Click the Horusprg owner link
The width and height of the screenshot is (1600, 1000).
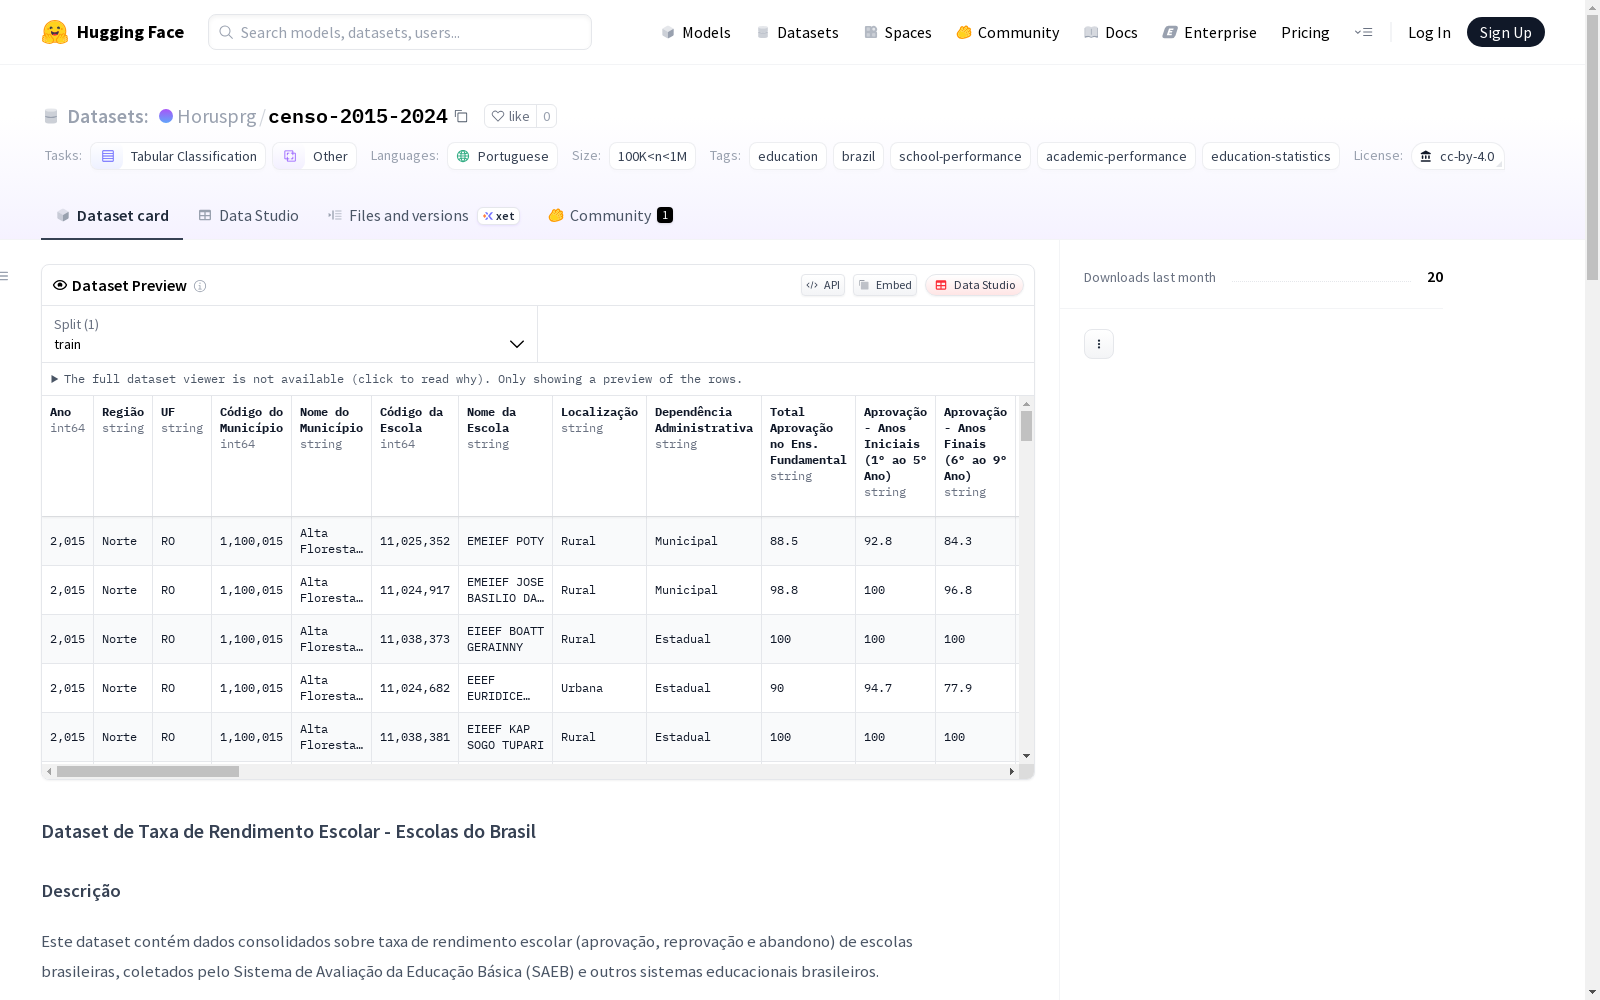217,116
